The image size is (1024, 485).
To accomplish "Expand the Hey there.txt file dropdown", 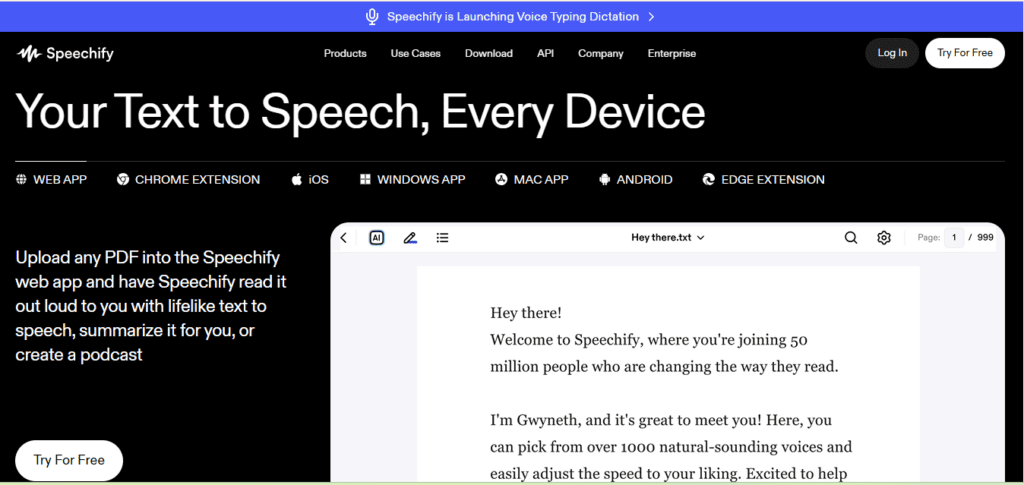I will point(667,238).
